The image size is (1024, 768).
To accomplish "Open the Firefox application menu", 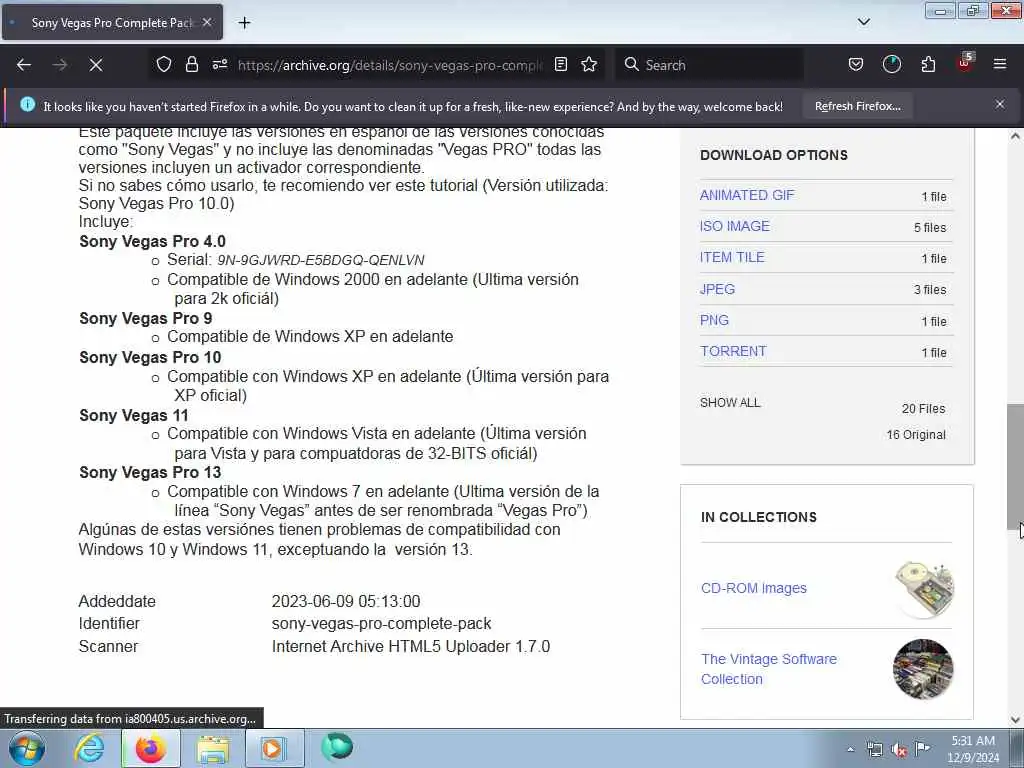I will tap(1000, 65).
